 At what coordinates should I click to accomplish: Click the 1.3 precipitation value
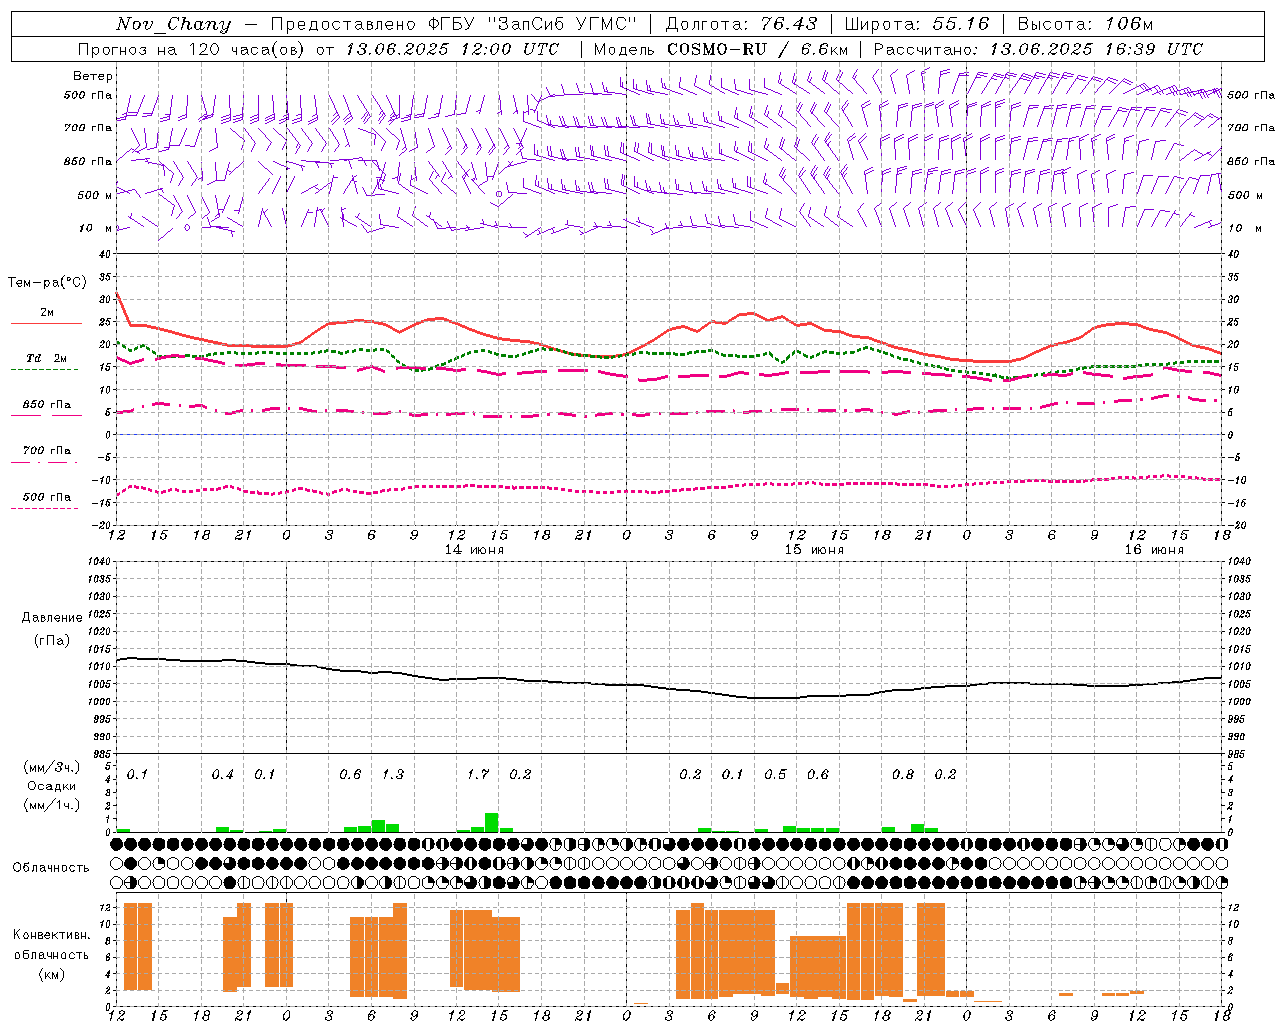[393, 775]
